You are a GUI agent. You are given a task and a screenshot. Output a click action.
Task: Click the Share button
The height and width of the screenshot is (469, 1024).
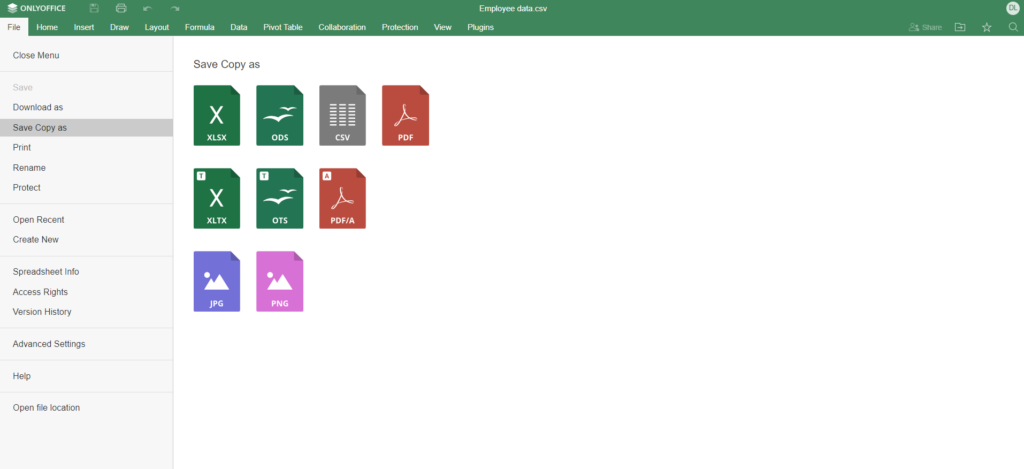click(925, 27)
